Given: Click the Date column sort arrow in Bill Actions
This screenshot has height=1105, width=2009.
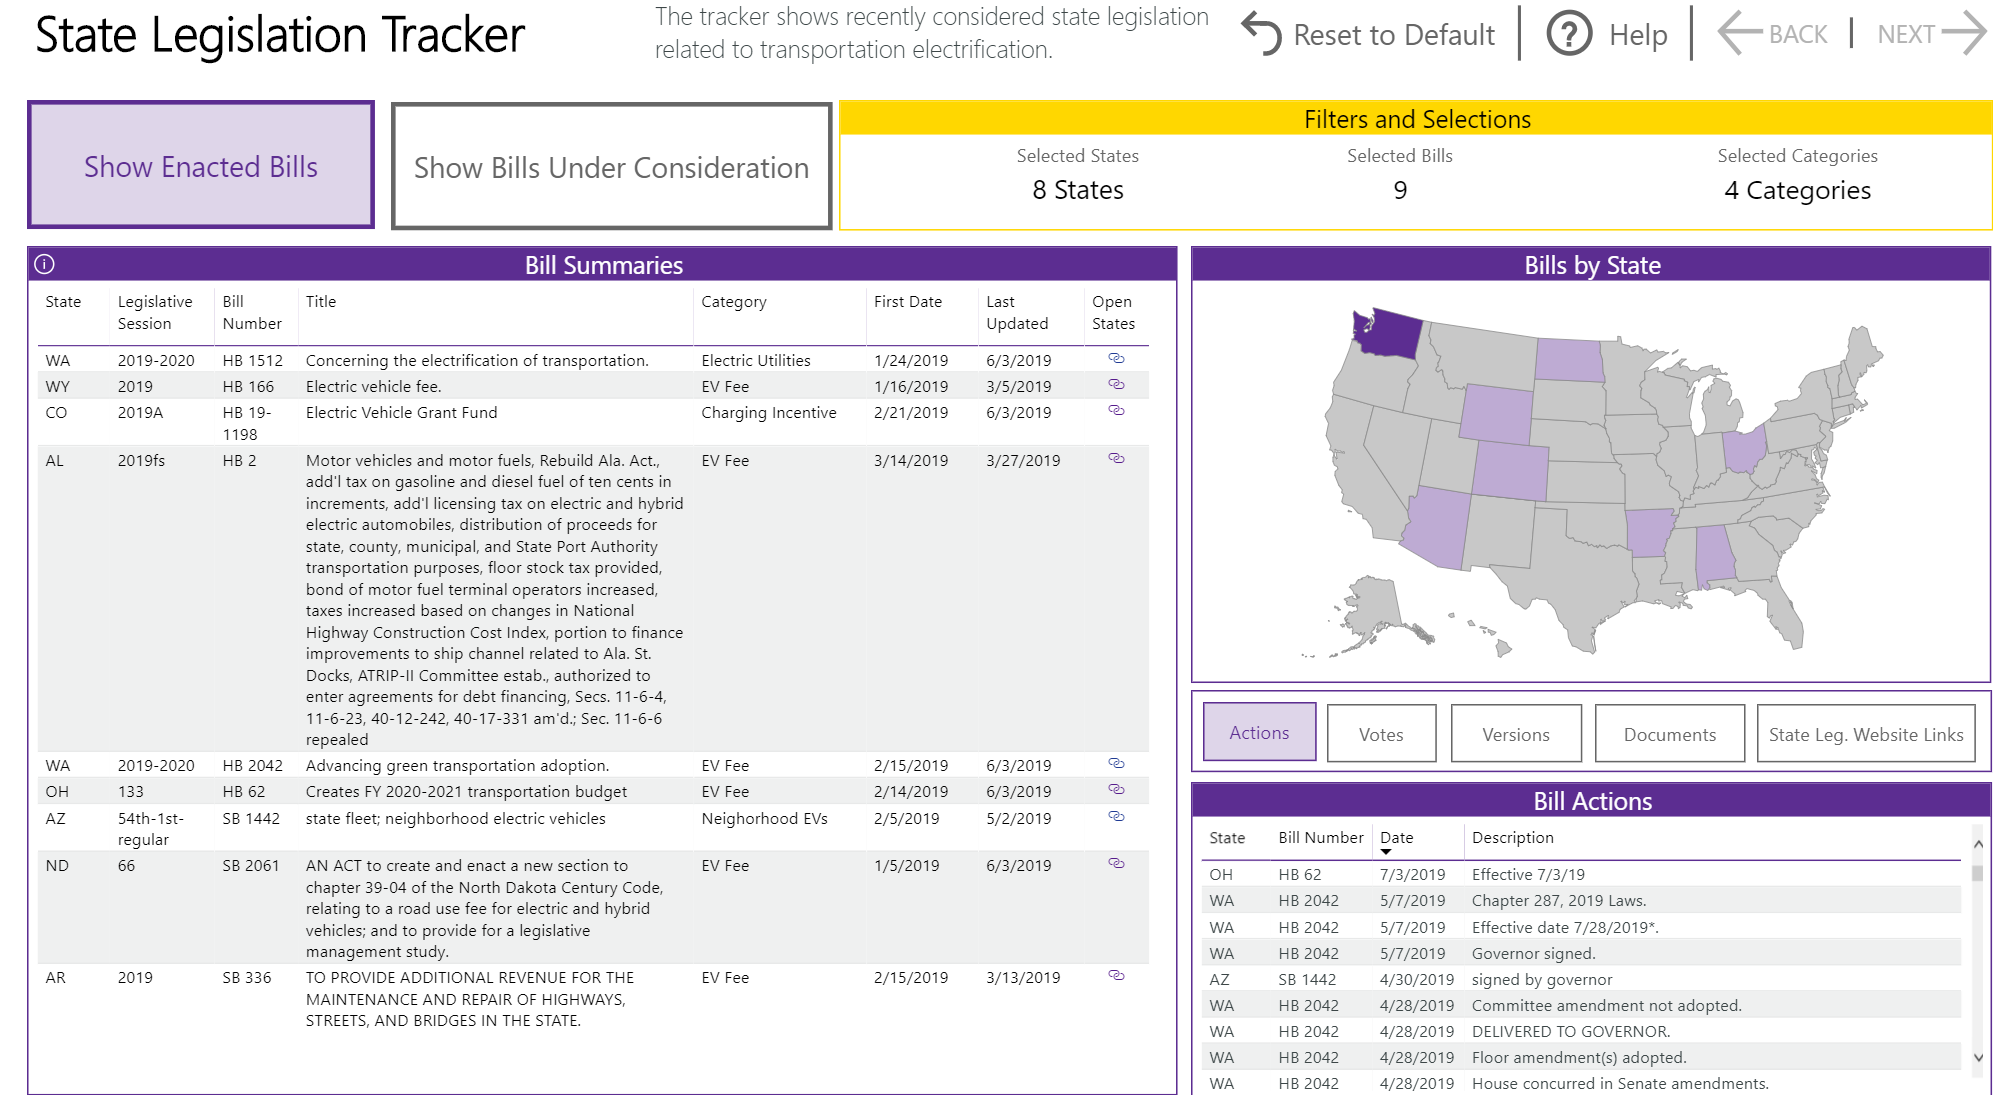Looking at the screenshot, I should point(1386,852).
